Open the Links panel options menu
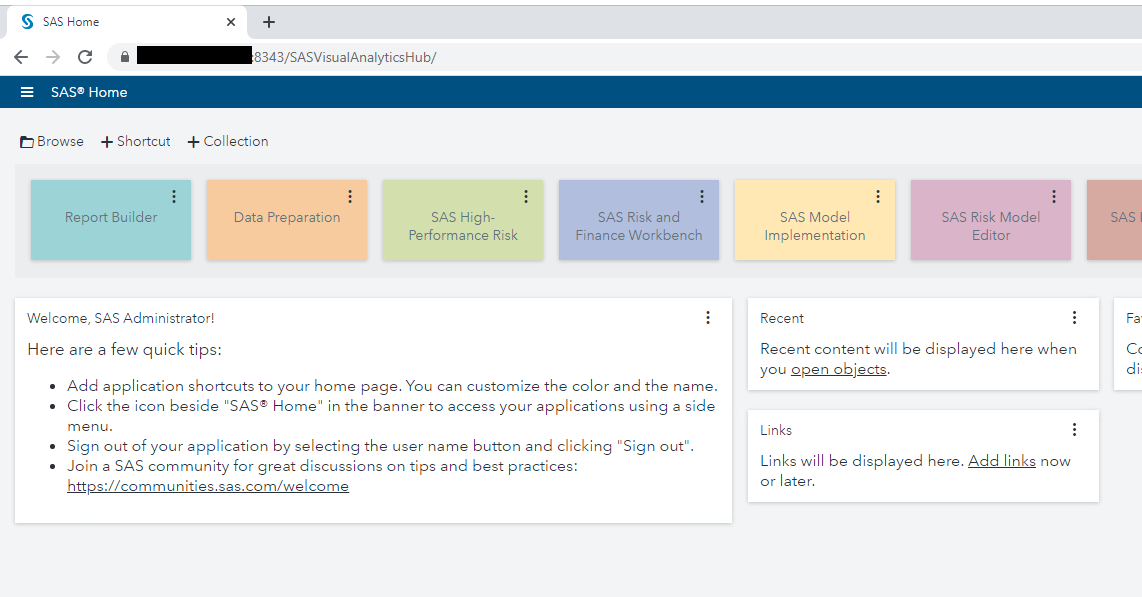The width and height of the screenshot is (1142, 597). point(1074,429)
